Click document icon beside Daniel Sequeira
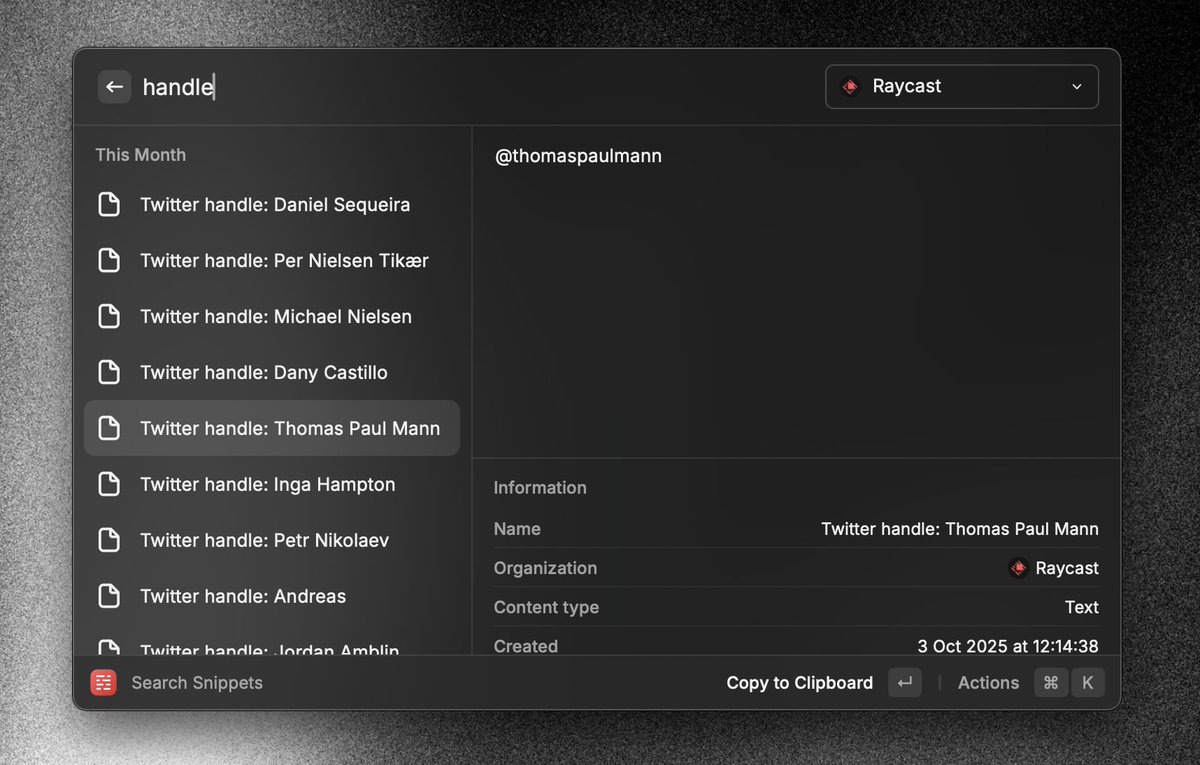The image size is (1200, 765). pyautogui.click(x=108, y=205)
